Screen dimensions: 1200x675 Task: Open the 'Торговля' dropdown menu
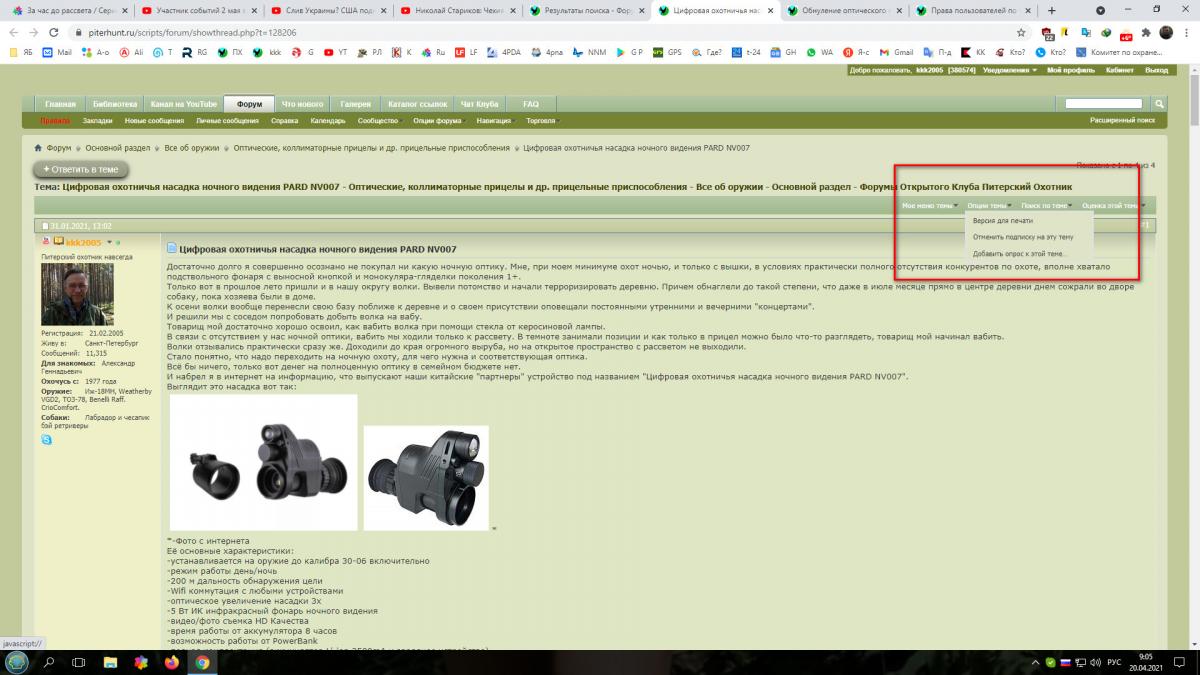(543, 121)
